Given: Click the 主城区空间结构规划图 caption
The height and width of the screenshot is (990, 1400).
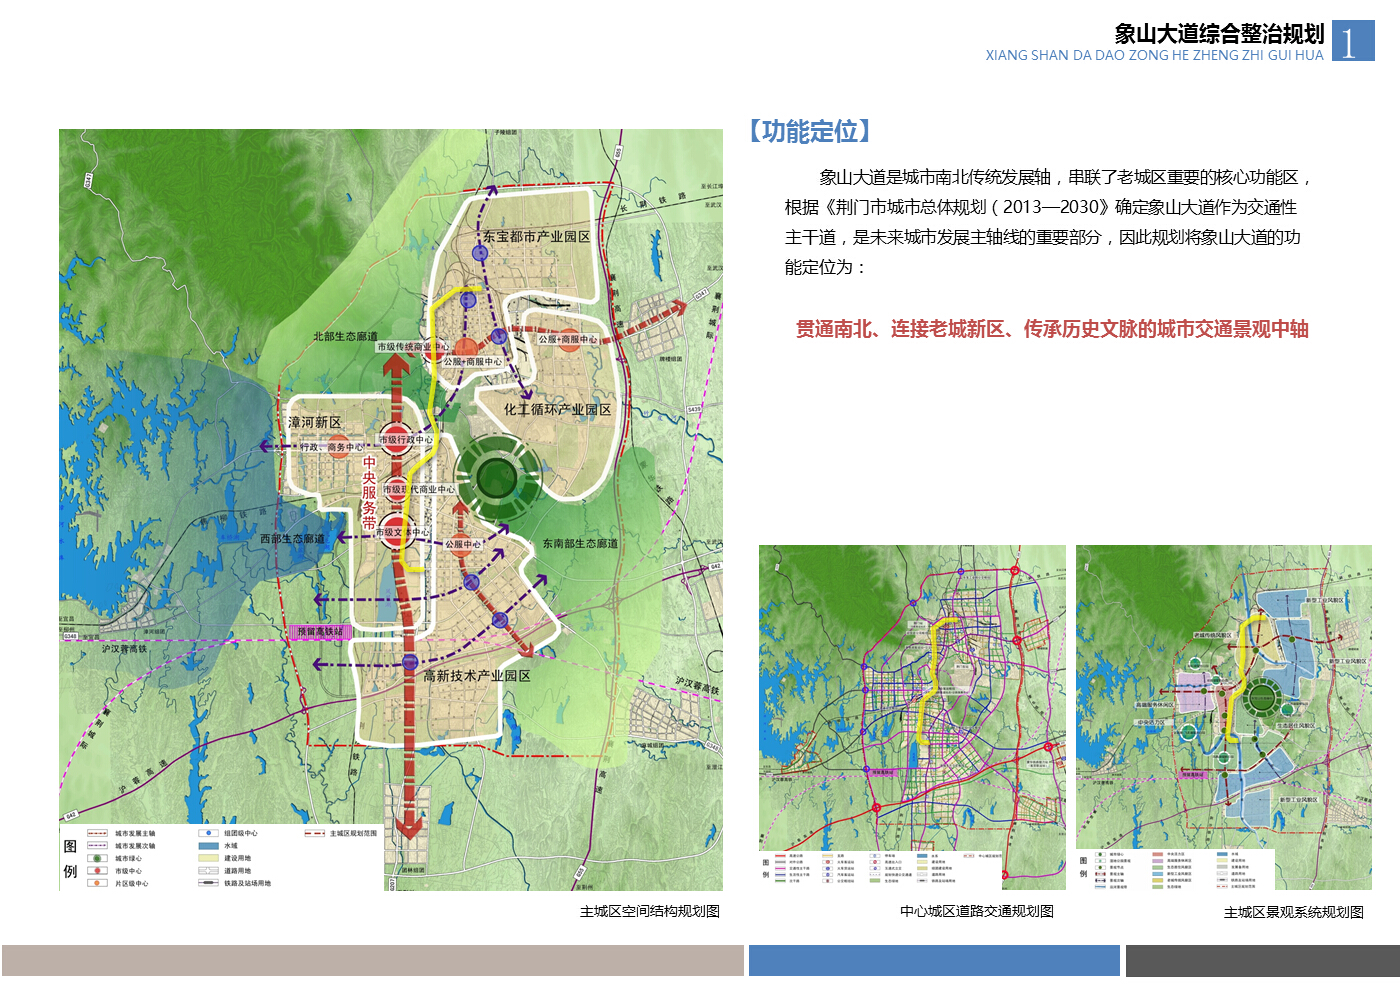Looking at the screenshot, I should [x=649, y=911].
